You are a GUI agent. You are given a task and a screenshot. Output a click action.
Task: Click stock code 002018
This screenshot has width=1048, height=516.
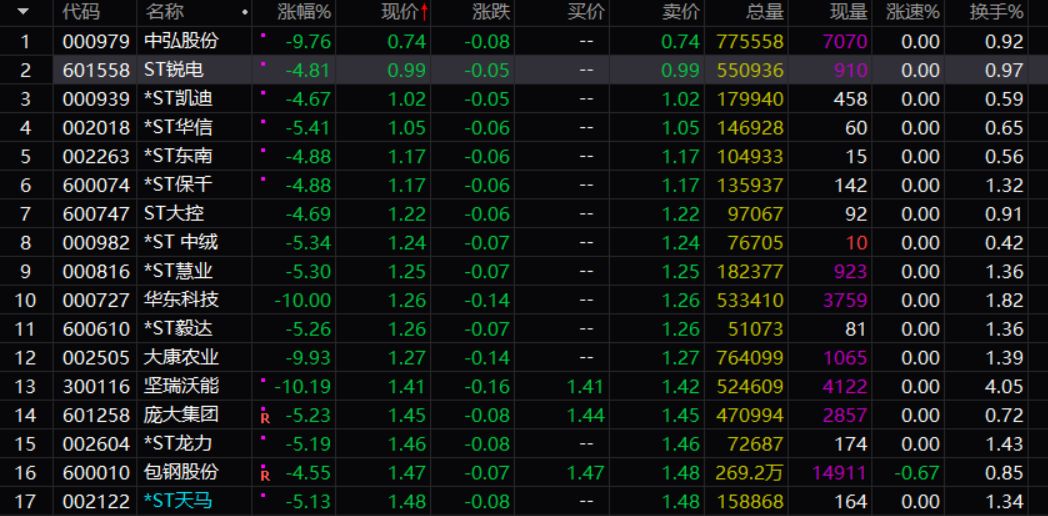click(x=96, y=128)
